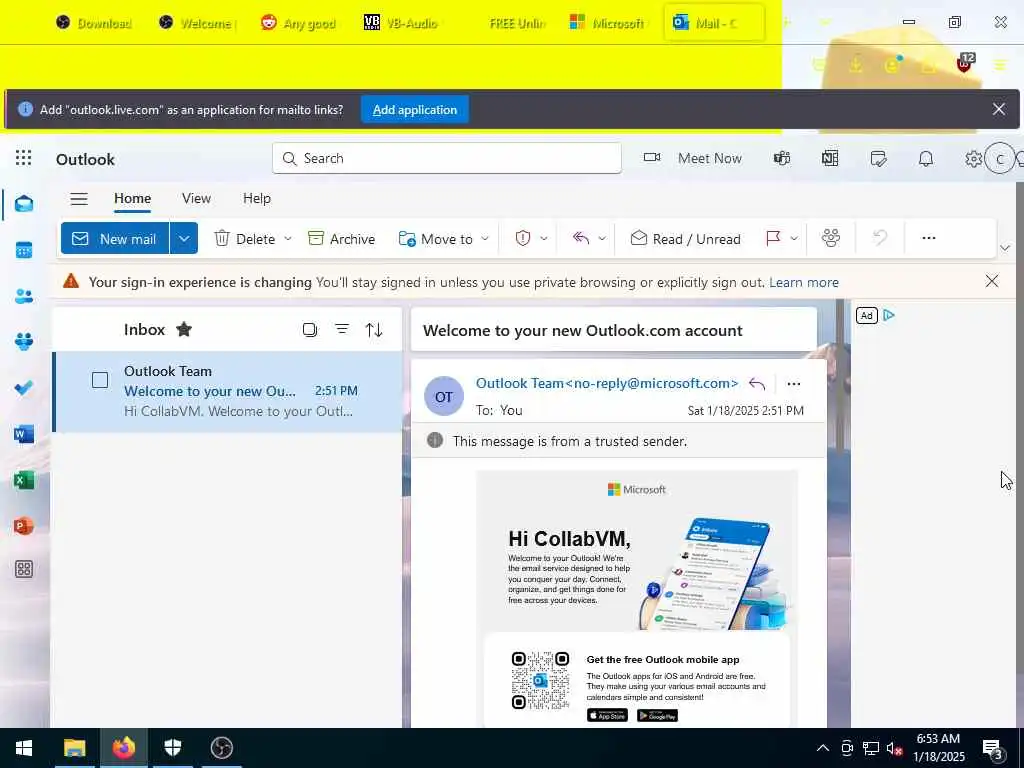Open To Do checkmark in the sidebar
Screen dimensions: 1024x768
24,388
